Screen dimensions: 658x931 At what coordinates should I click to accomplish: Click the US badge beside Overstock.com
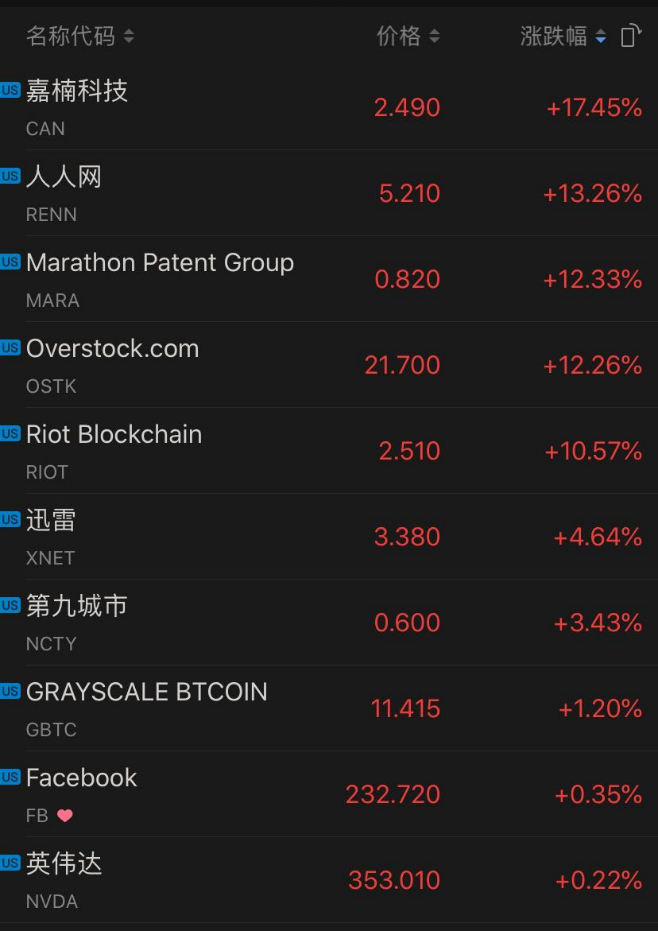click(x=10, y=348)
